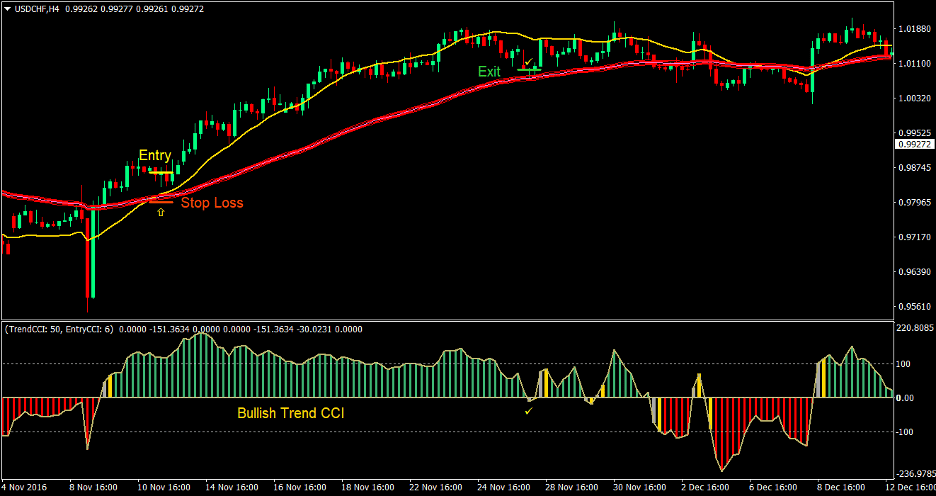Click price axis level 1.01100
This screenshot has width=936, height=496.
tap(915, 63)
